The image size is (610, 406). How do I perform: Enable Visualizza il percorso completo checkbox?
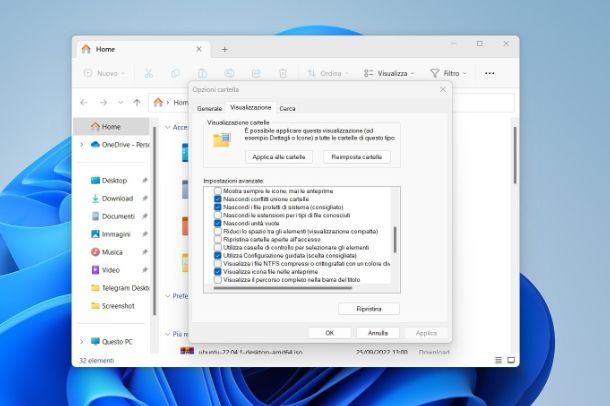pos(218,280)
